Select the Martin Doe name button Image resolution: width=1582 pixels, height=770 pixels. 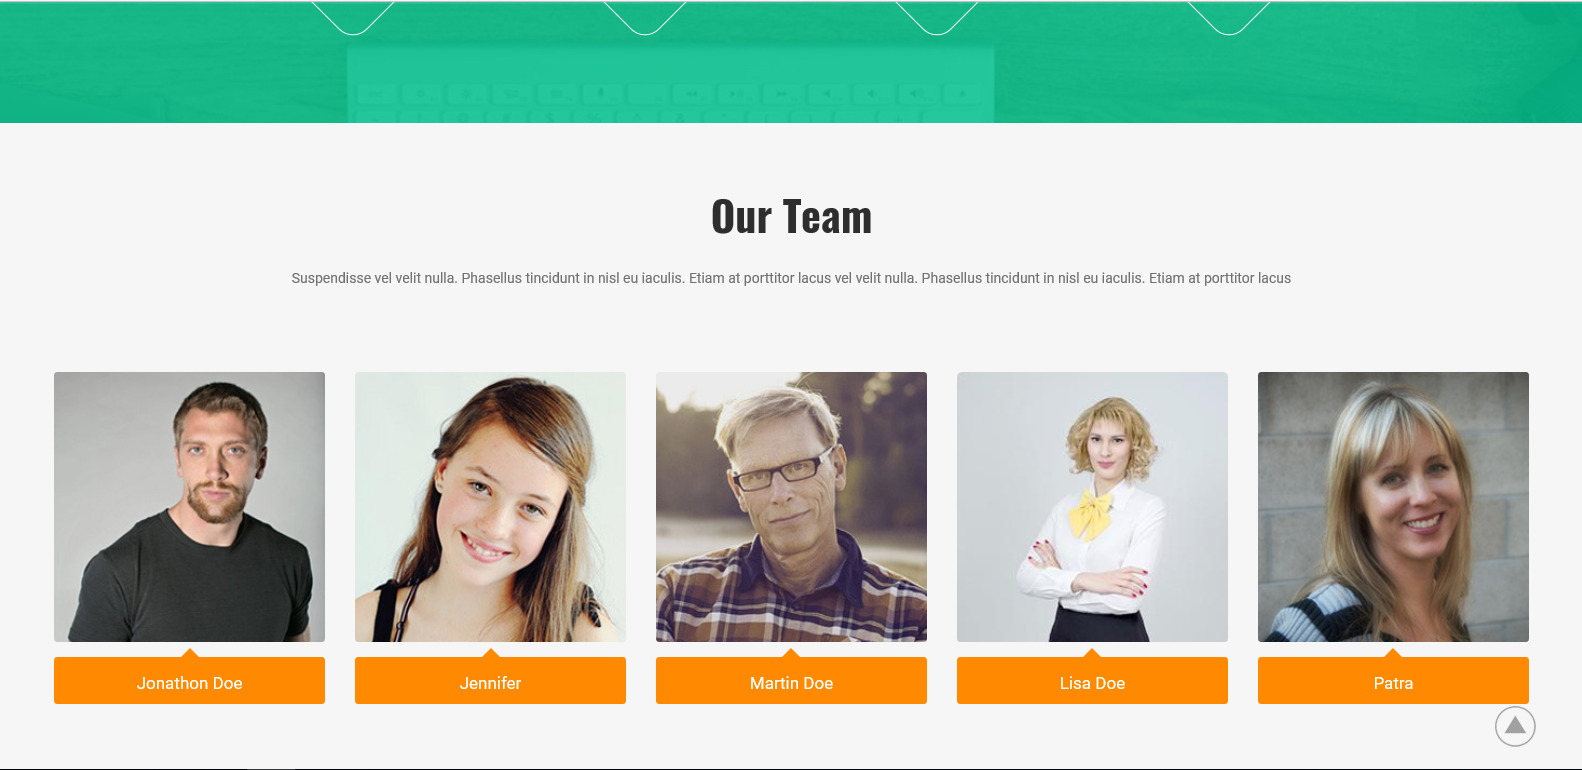[x=791, y=681]
